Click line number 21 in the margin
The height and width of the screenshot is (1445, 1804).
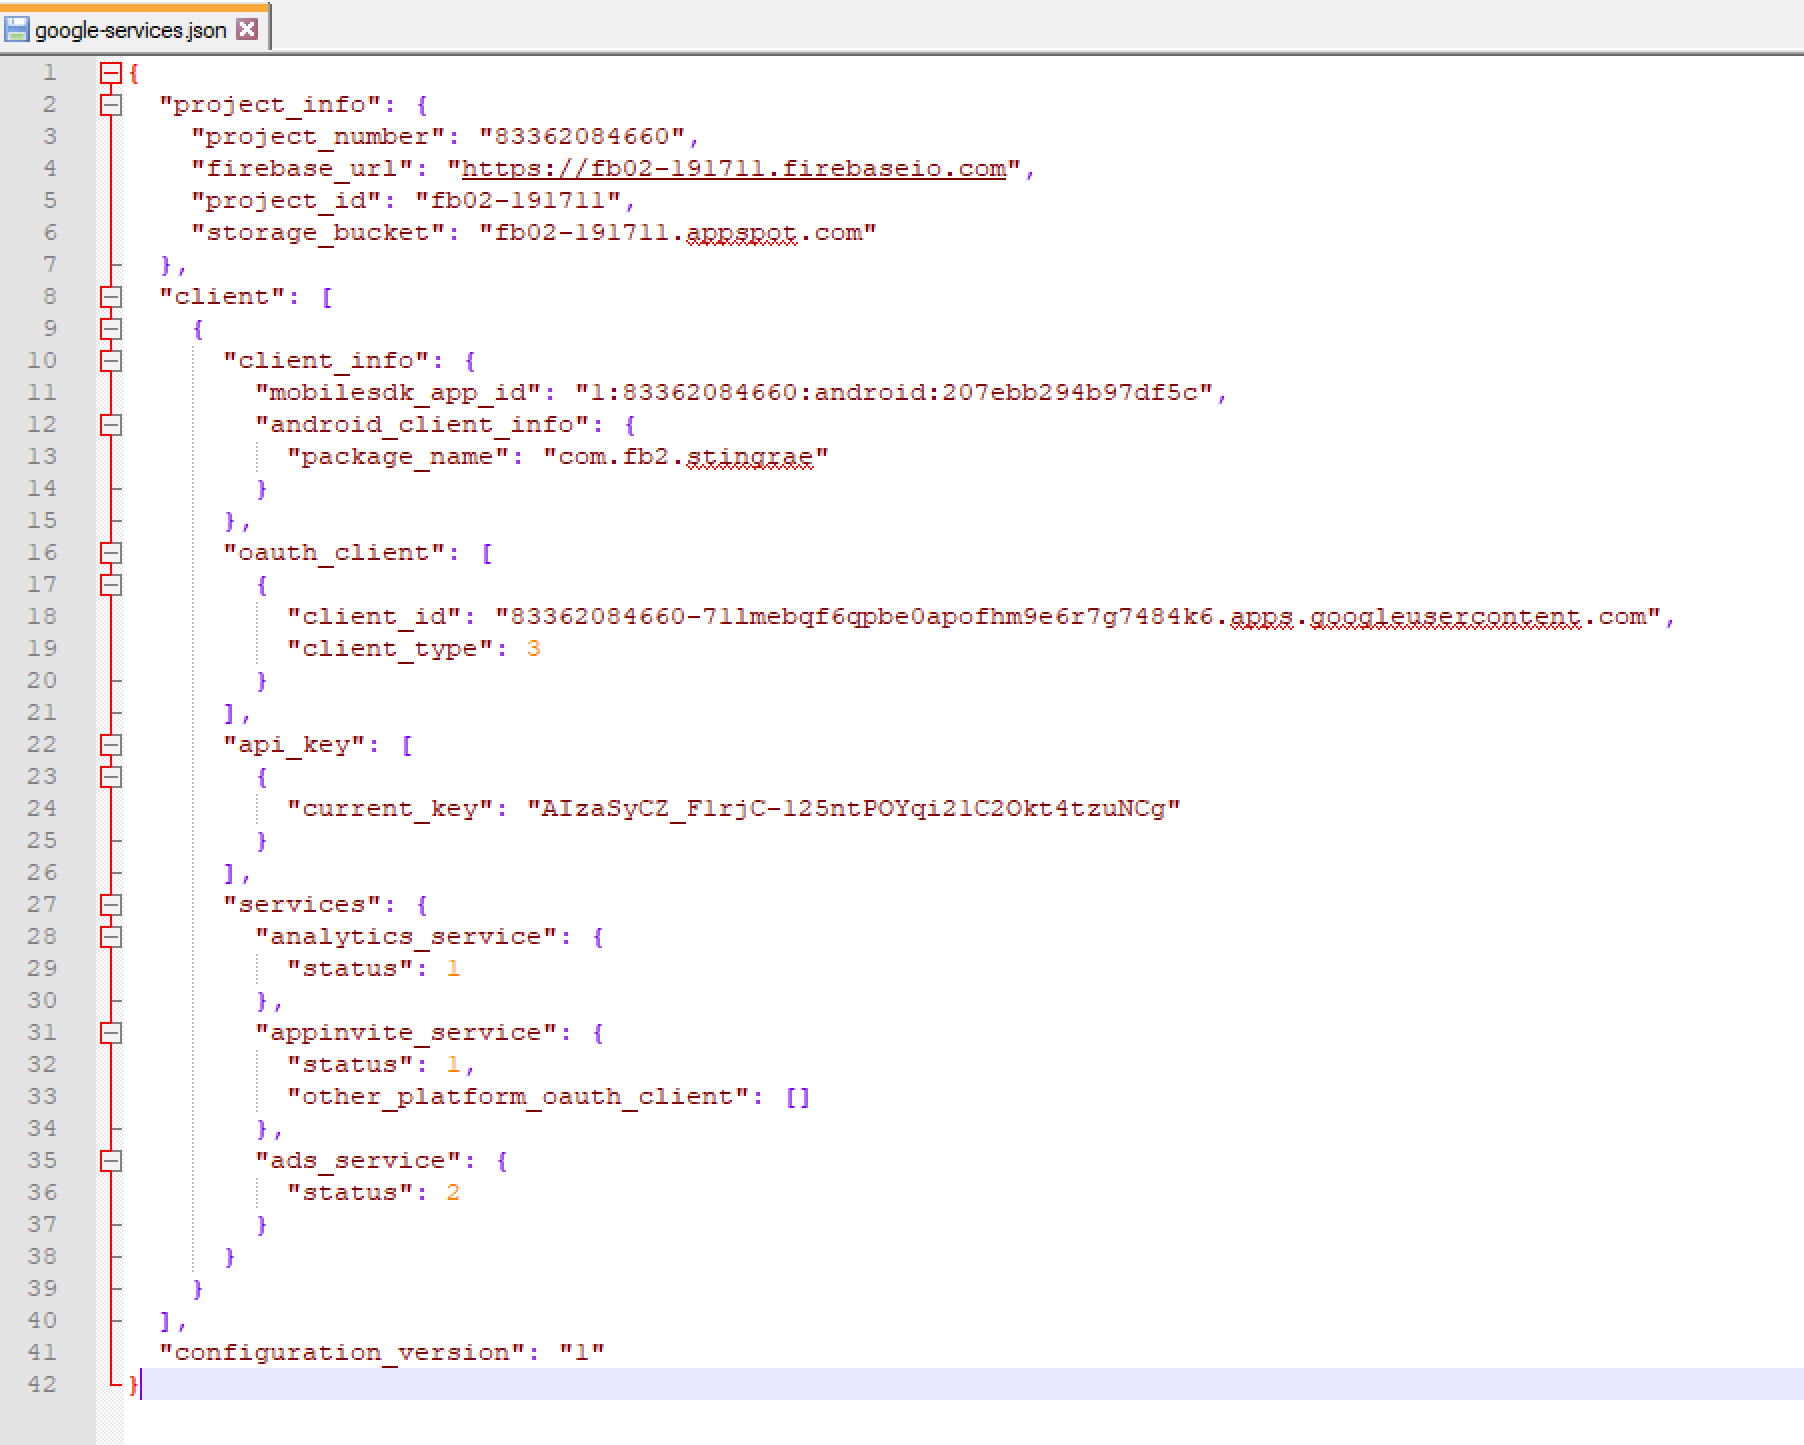point(42,713)
